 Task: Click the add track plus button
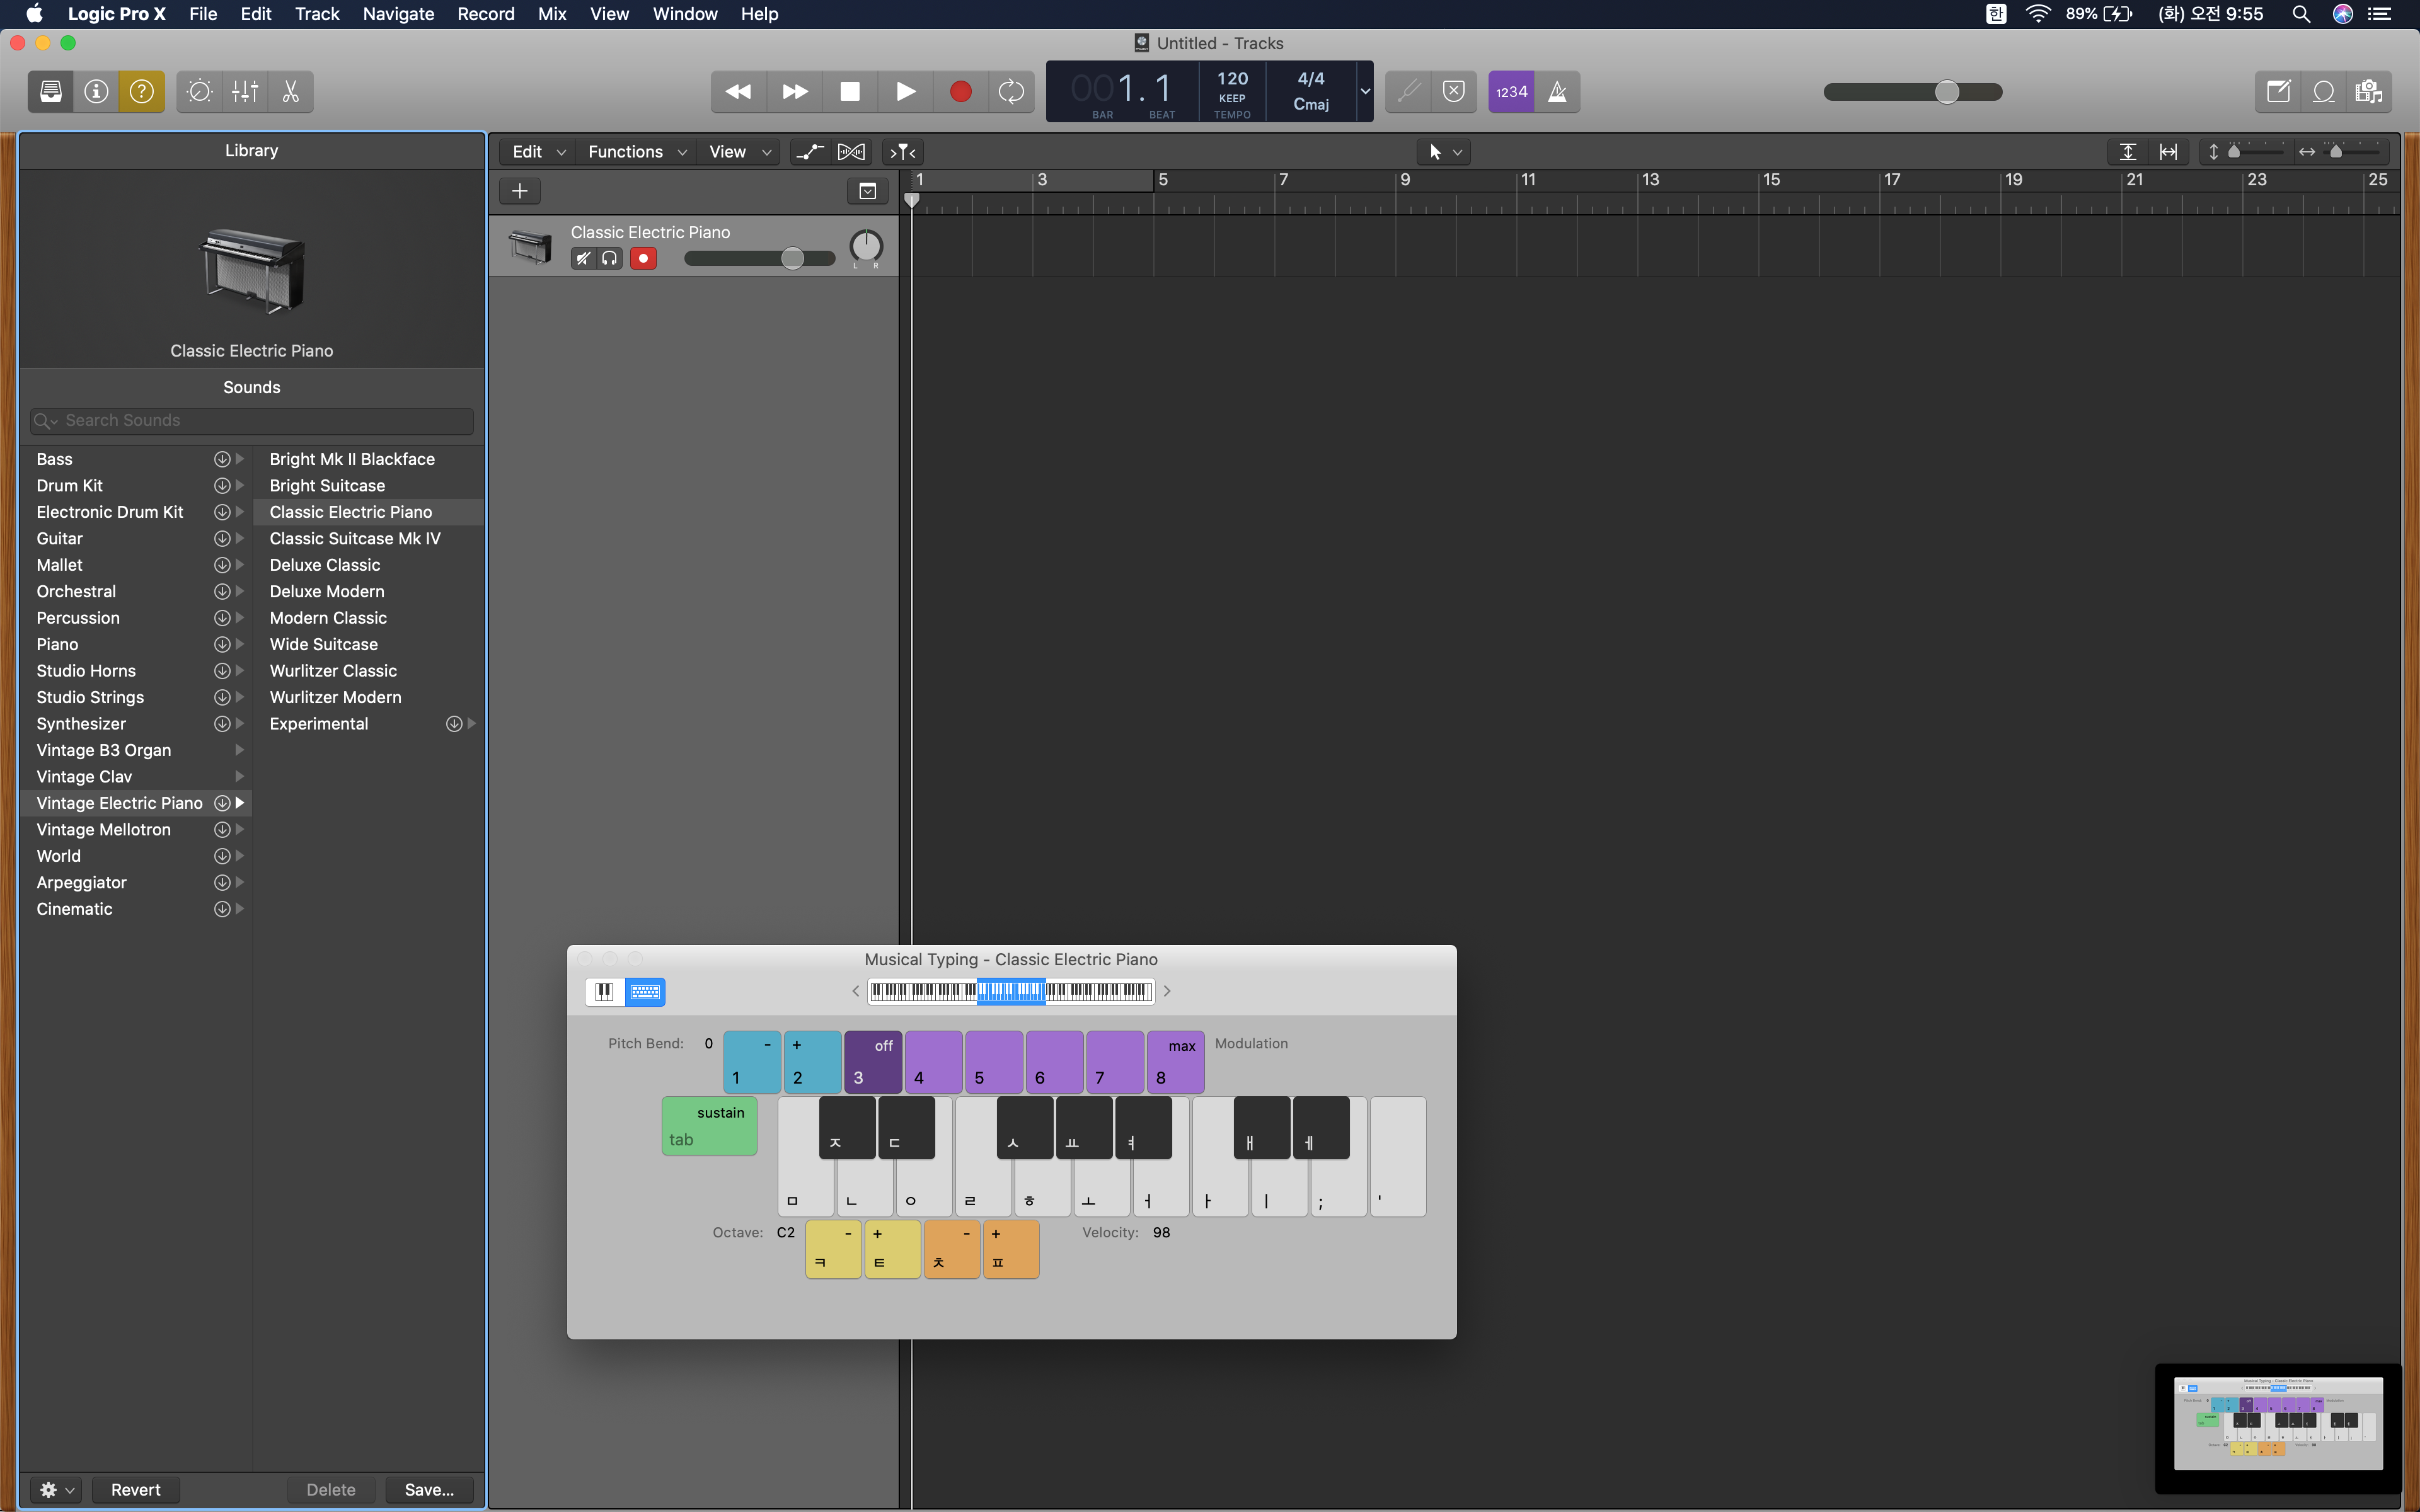point(520,191)
